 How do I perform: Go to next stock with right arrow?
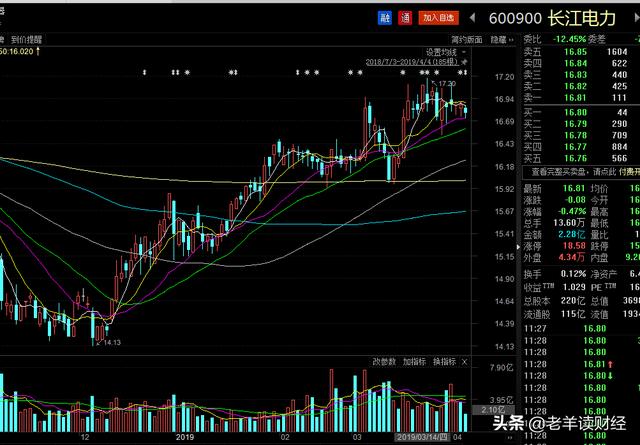click(637, 18)
